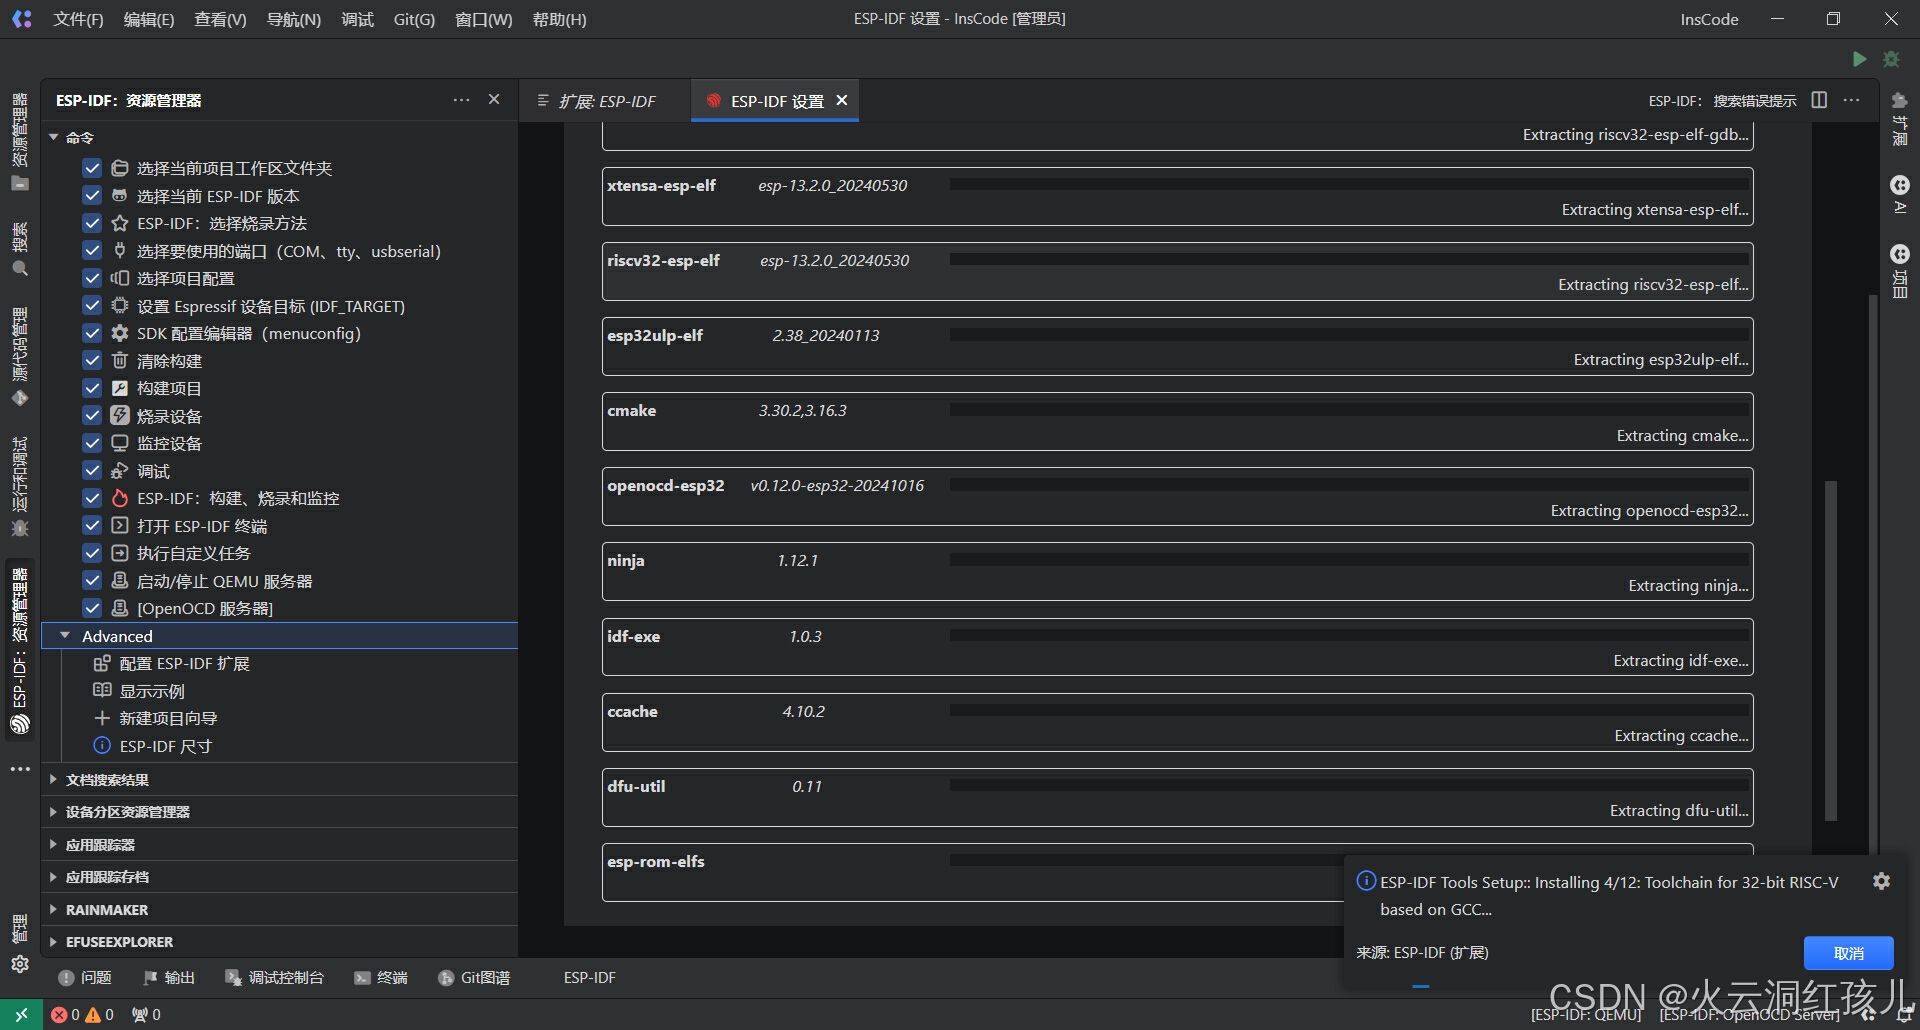Toggle checkbox for 选择当前 ESP-IDF 版本
The height and width of the screenshot is (1030, 1920).
pos(92,196)
